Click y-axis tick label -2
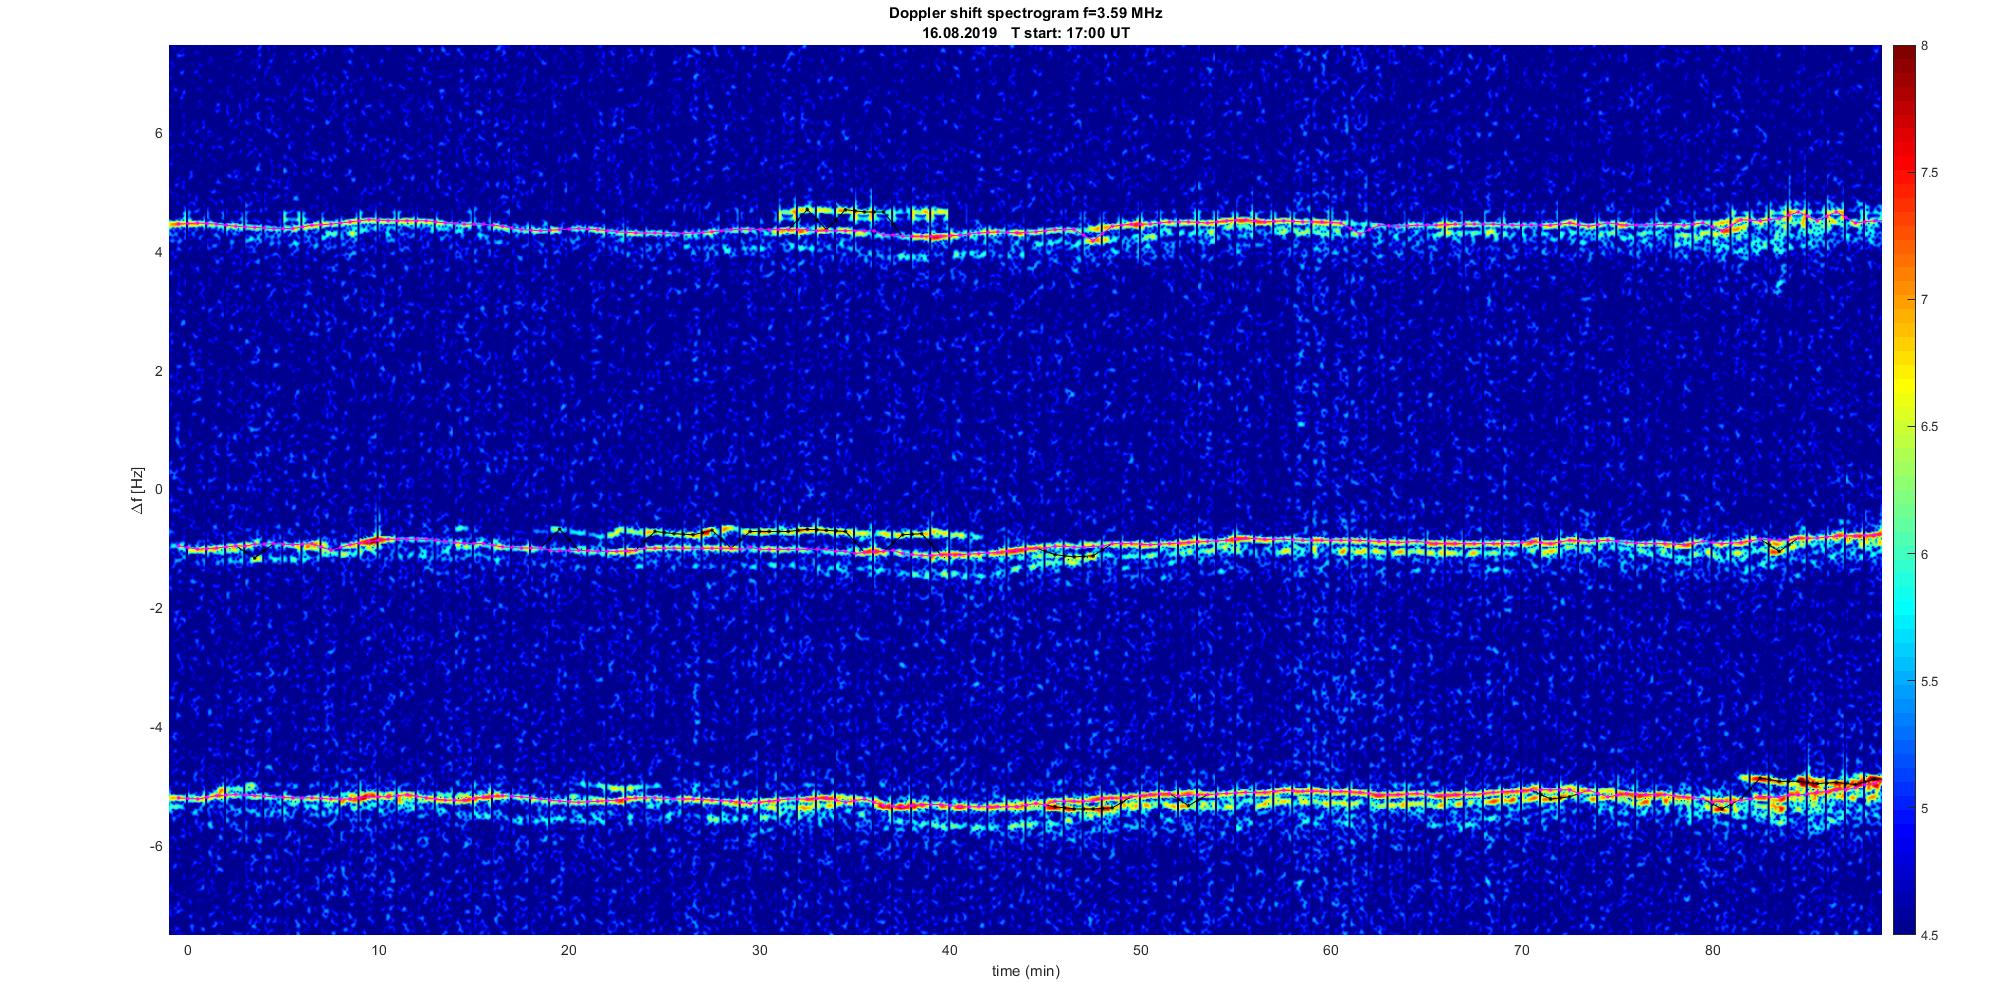 (x=157, y=608)
